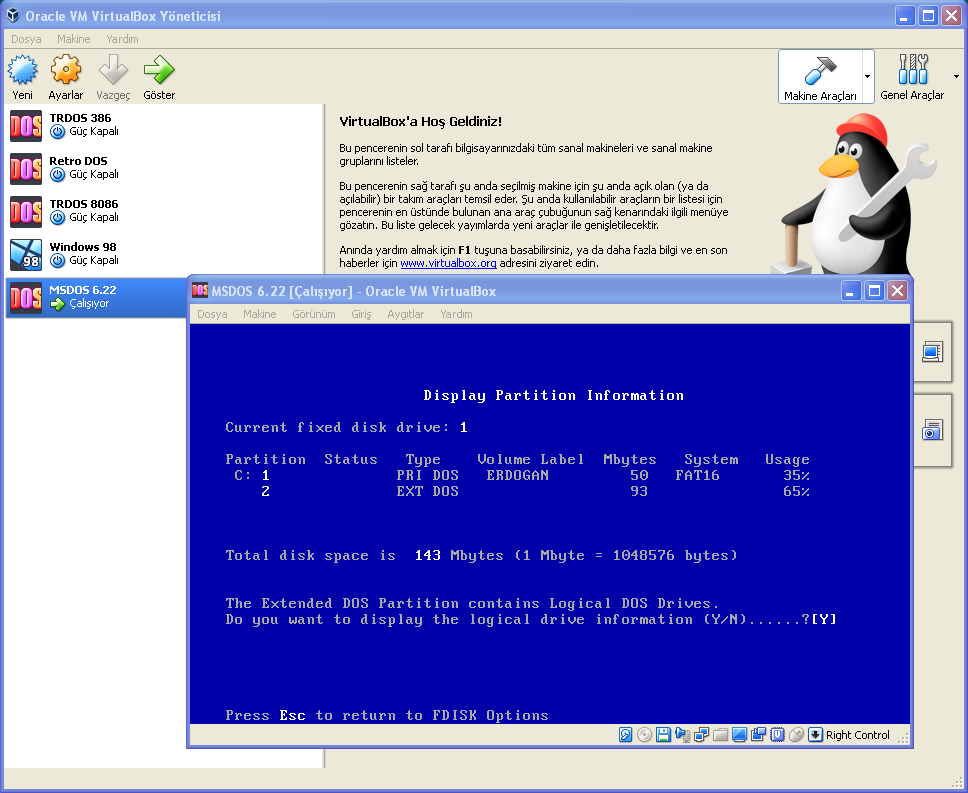968x793 pixels.
Task: Click the hard disk status bar indicator
Action: tap(625, 734)
